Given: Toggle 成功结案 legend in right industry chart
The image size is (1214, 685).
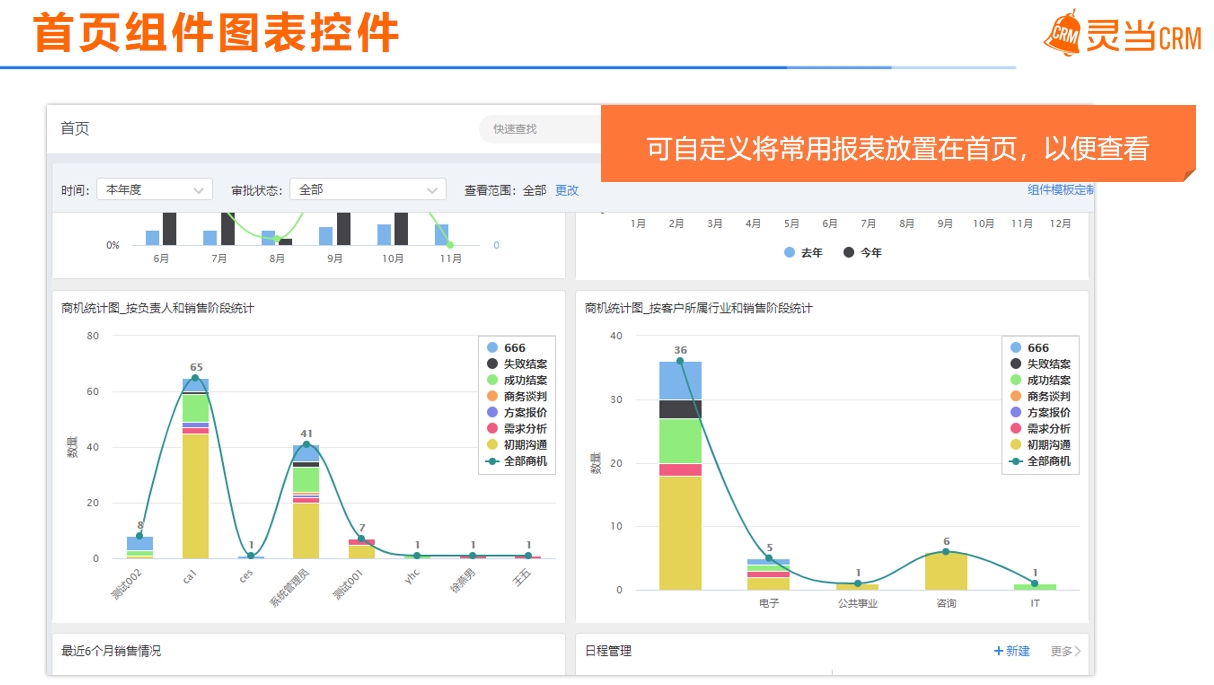Looking at the screenshot, I should pos(1040,380).
